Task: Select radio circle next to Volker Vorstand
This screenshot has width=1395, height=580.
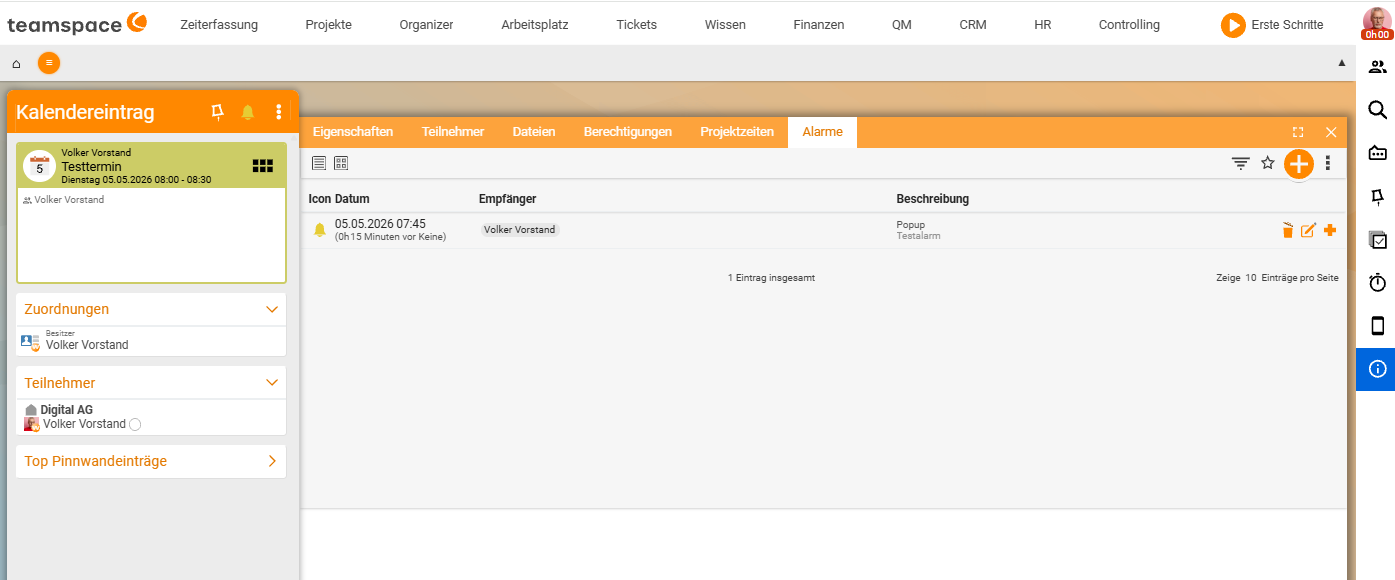Action: [135, 425]
